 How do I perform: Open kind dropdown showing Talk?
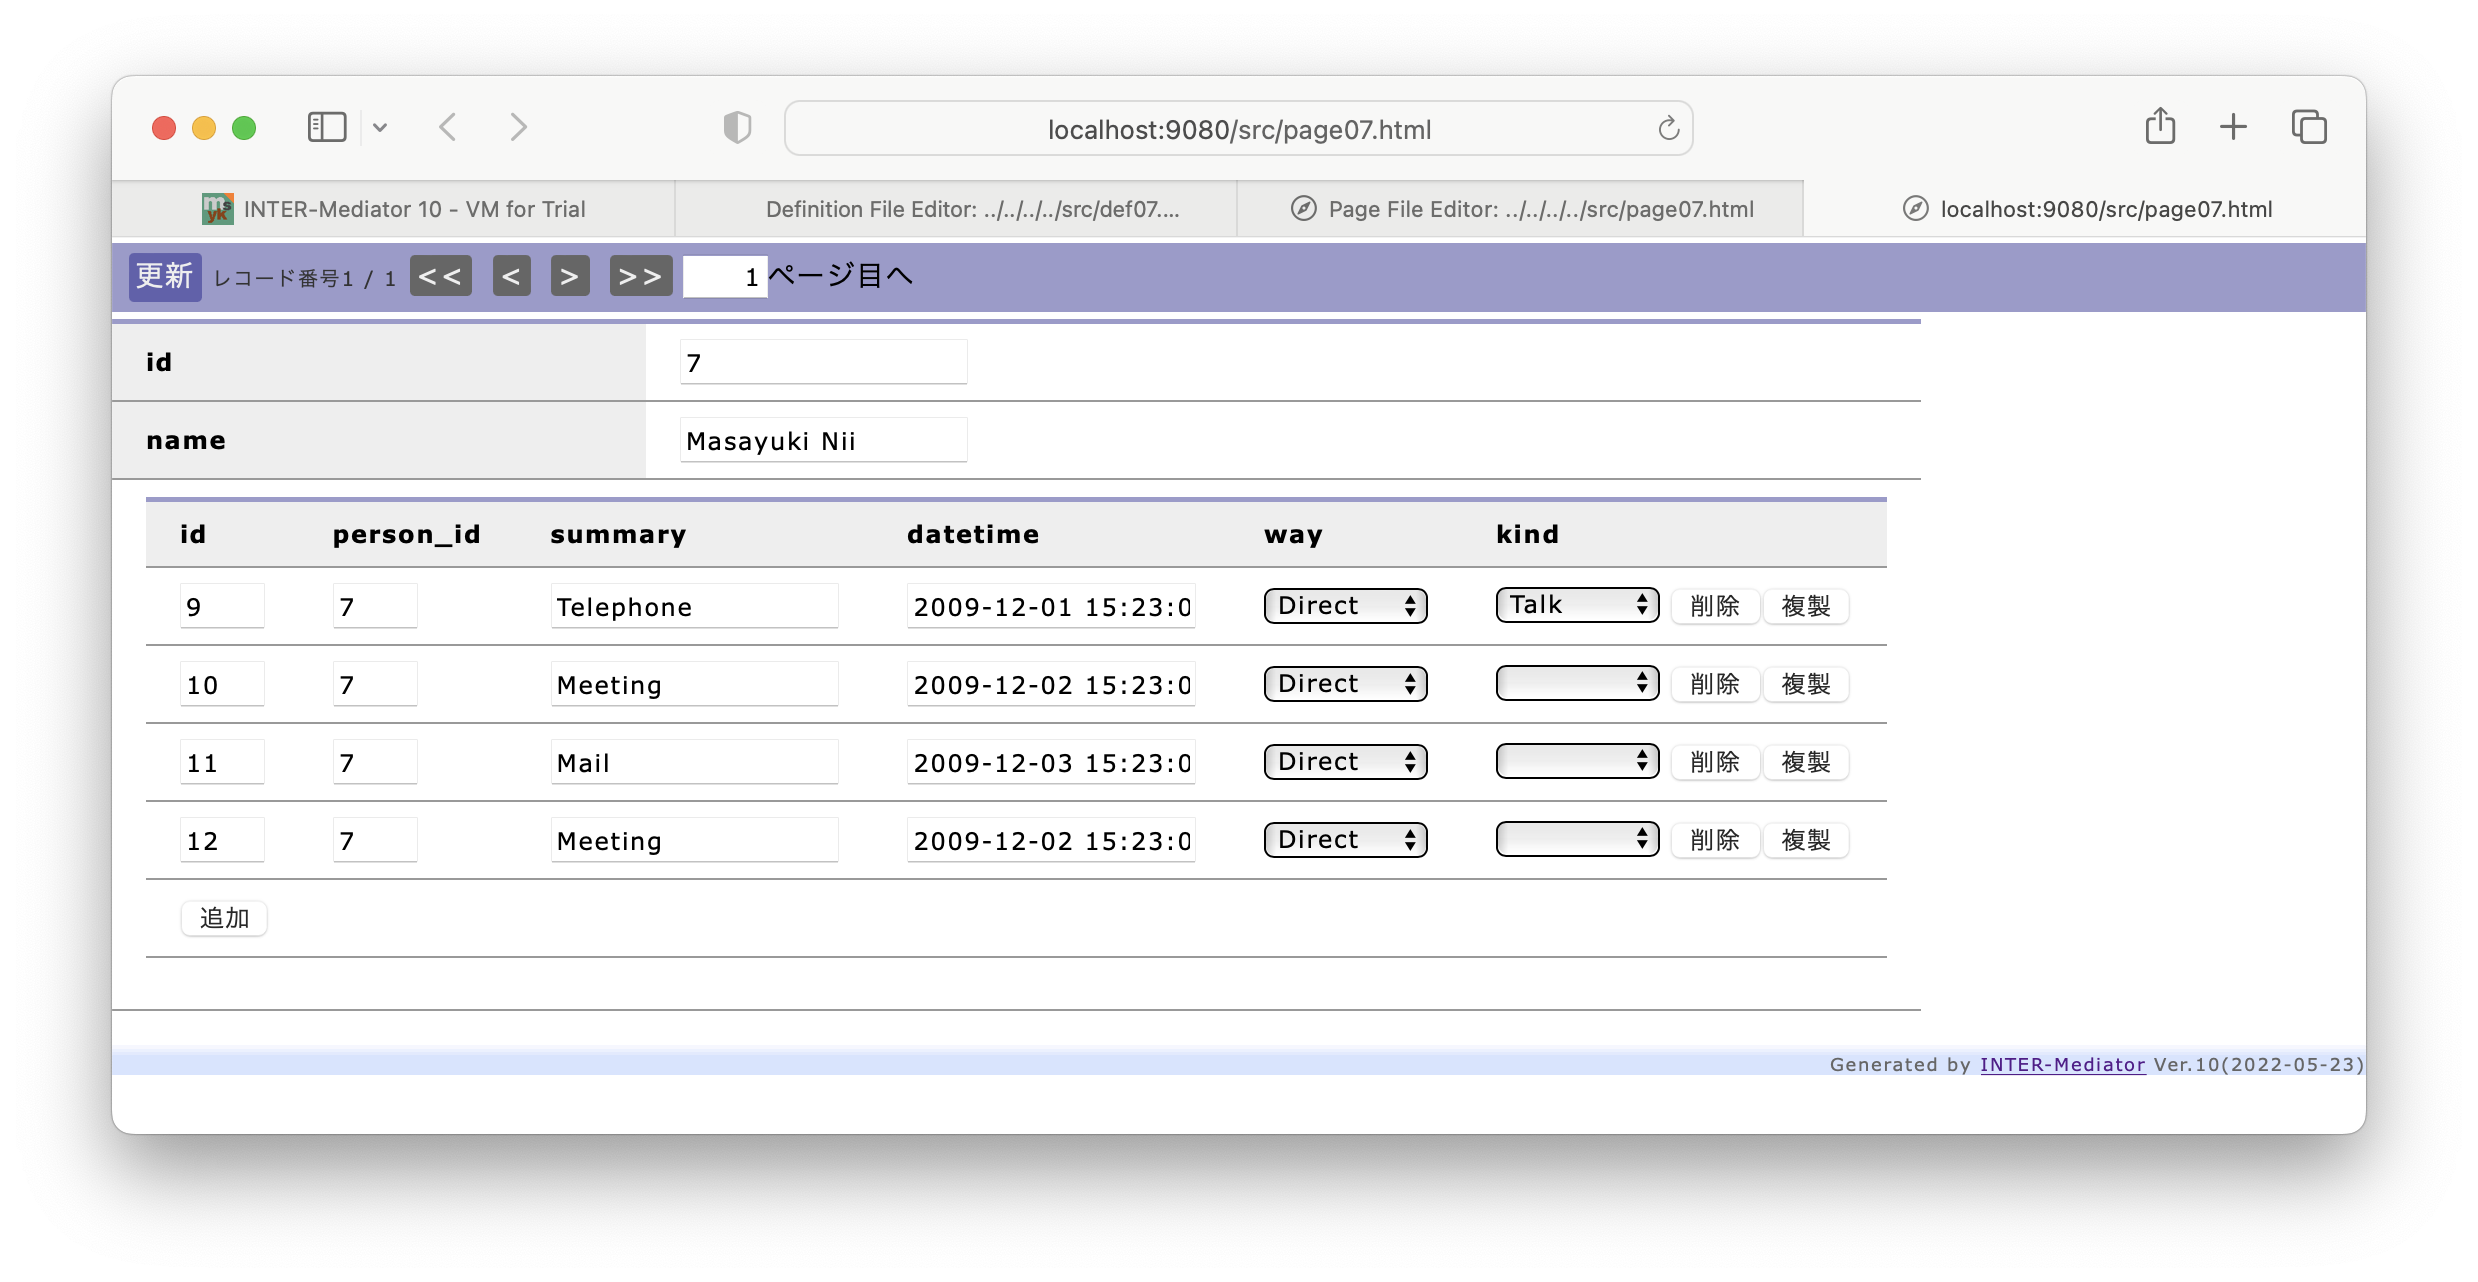1577,605
